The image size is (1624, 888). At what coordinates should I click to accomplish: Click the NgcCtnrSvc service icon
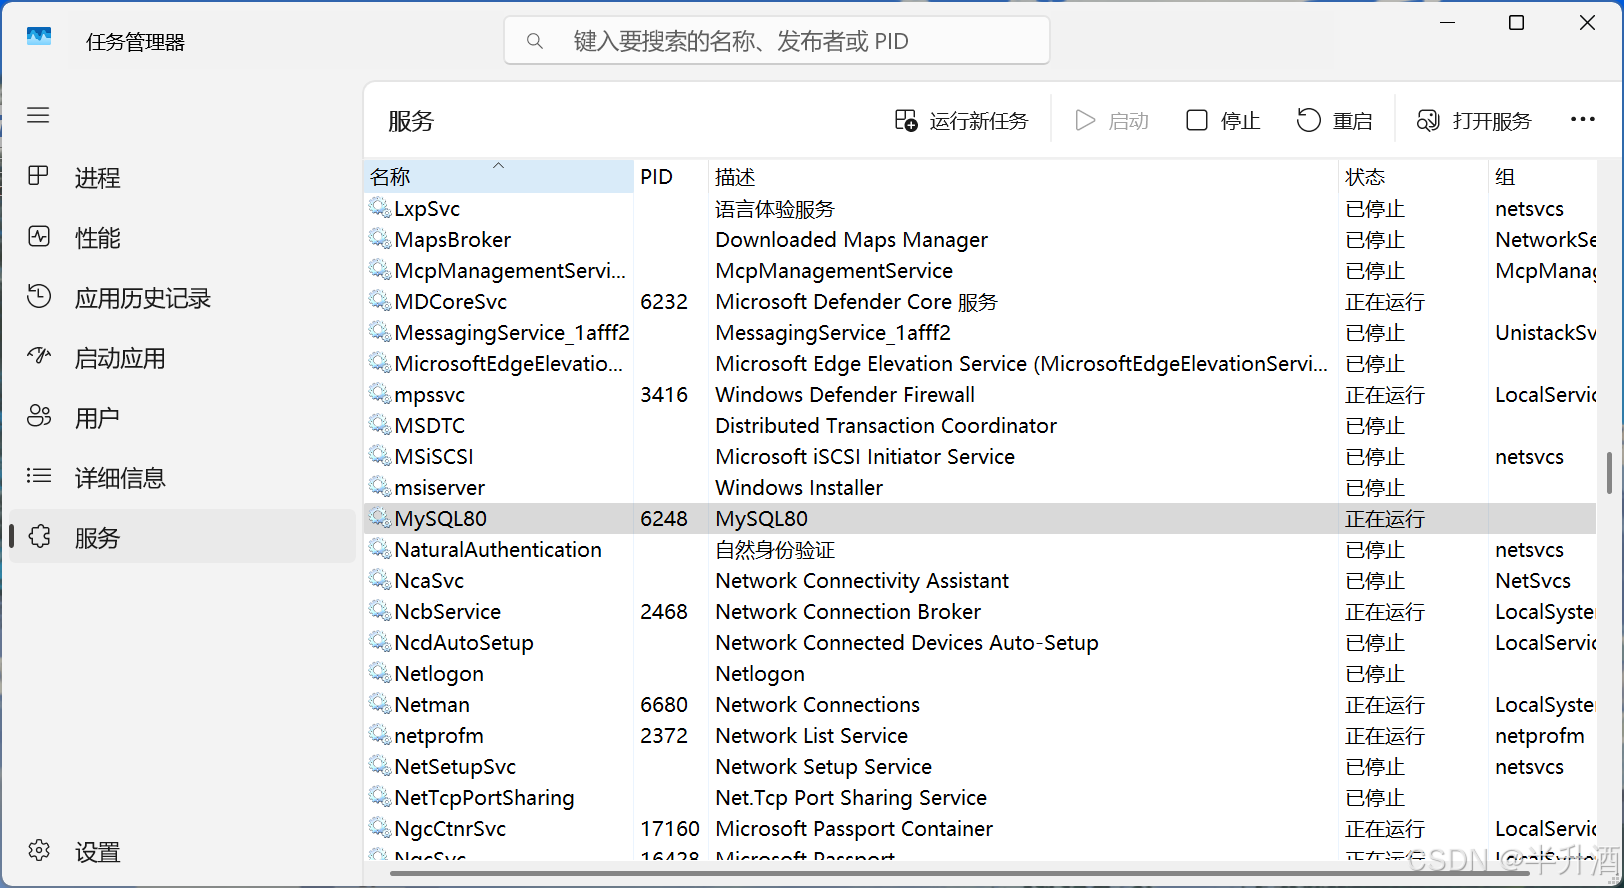[x=380, y=828]
